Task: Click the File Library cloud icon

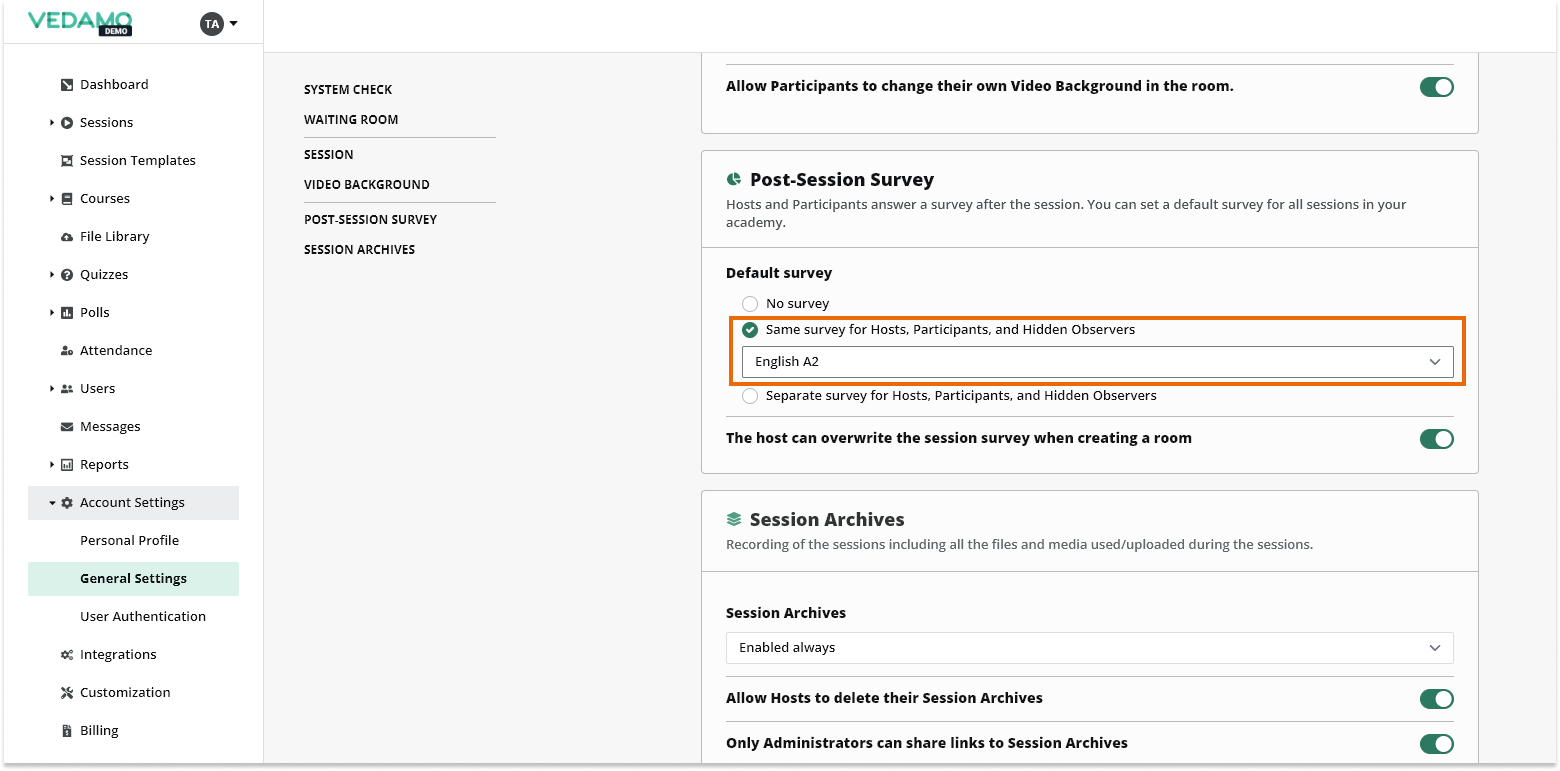Action: point(67,237)
